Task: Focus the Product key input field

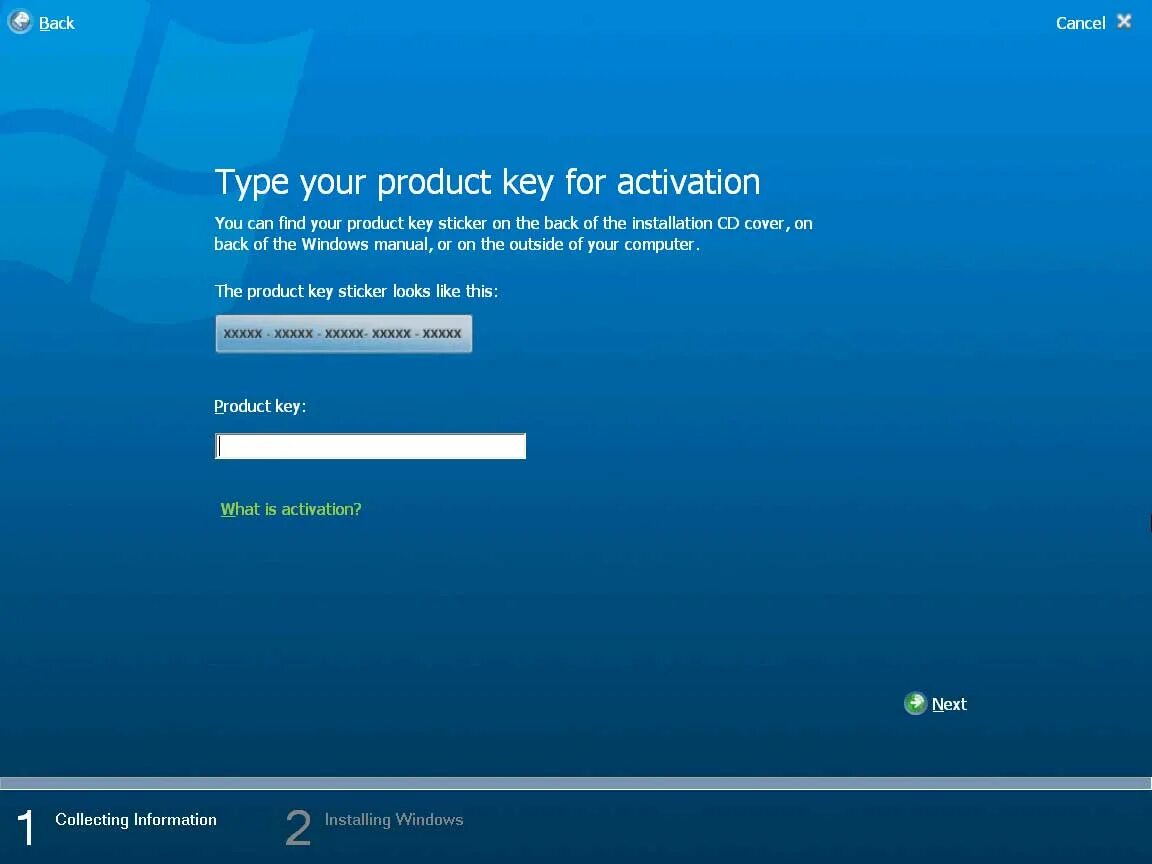Action: coord(370,446)
